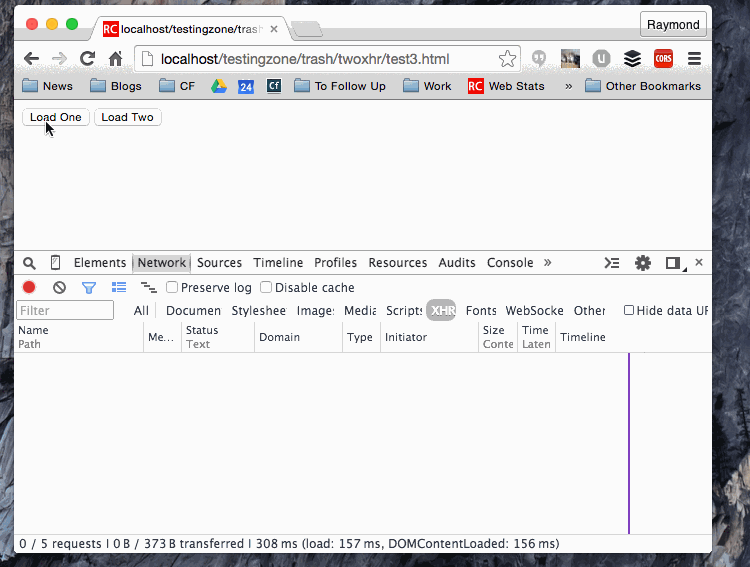Switch to the Resources tab
This screenshot has width=750, height=567.
point(397,263)
